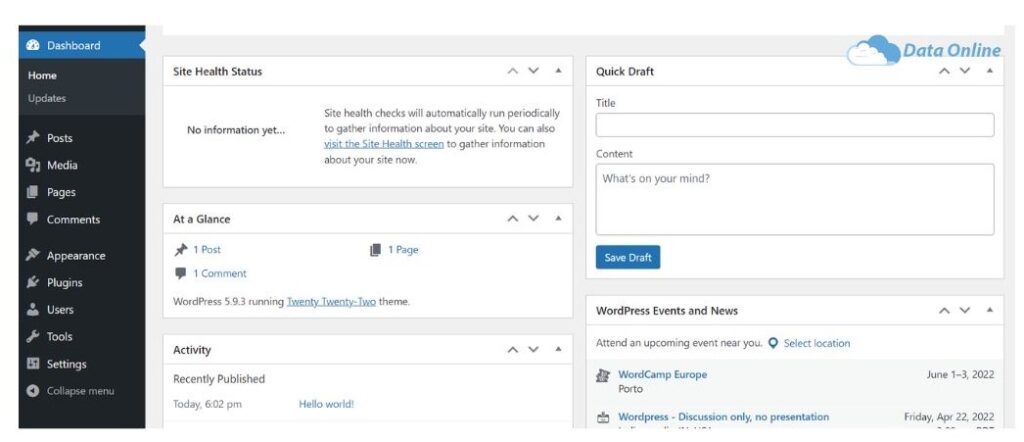Viewport: 1024px width, 442px height.
Task: Click the Posts pushpin icon in sidebar
Action: 33,138
